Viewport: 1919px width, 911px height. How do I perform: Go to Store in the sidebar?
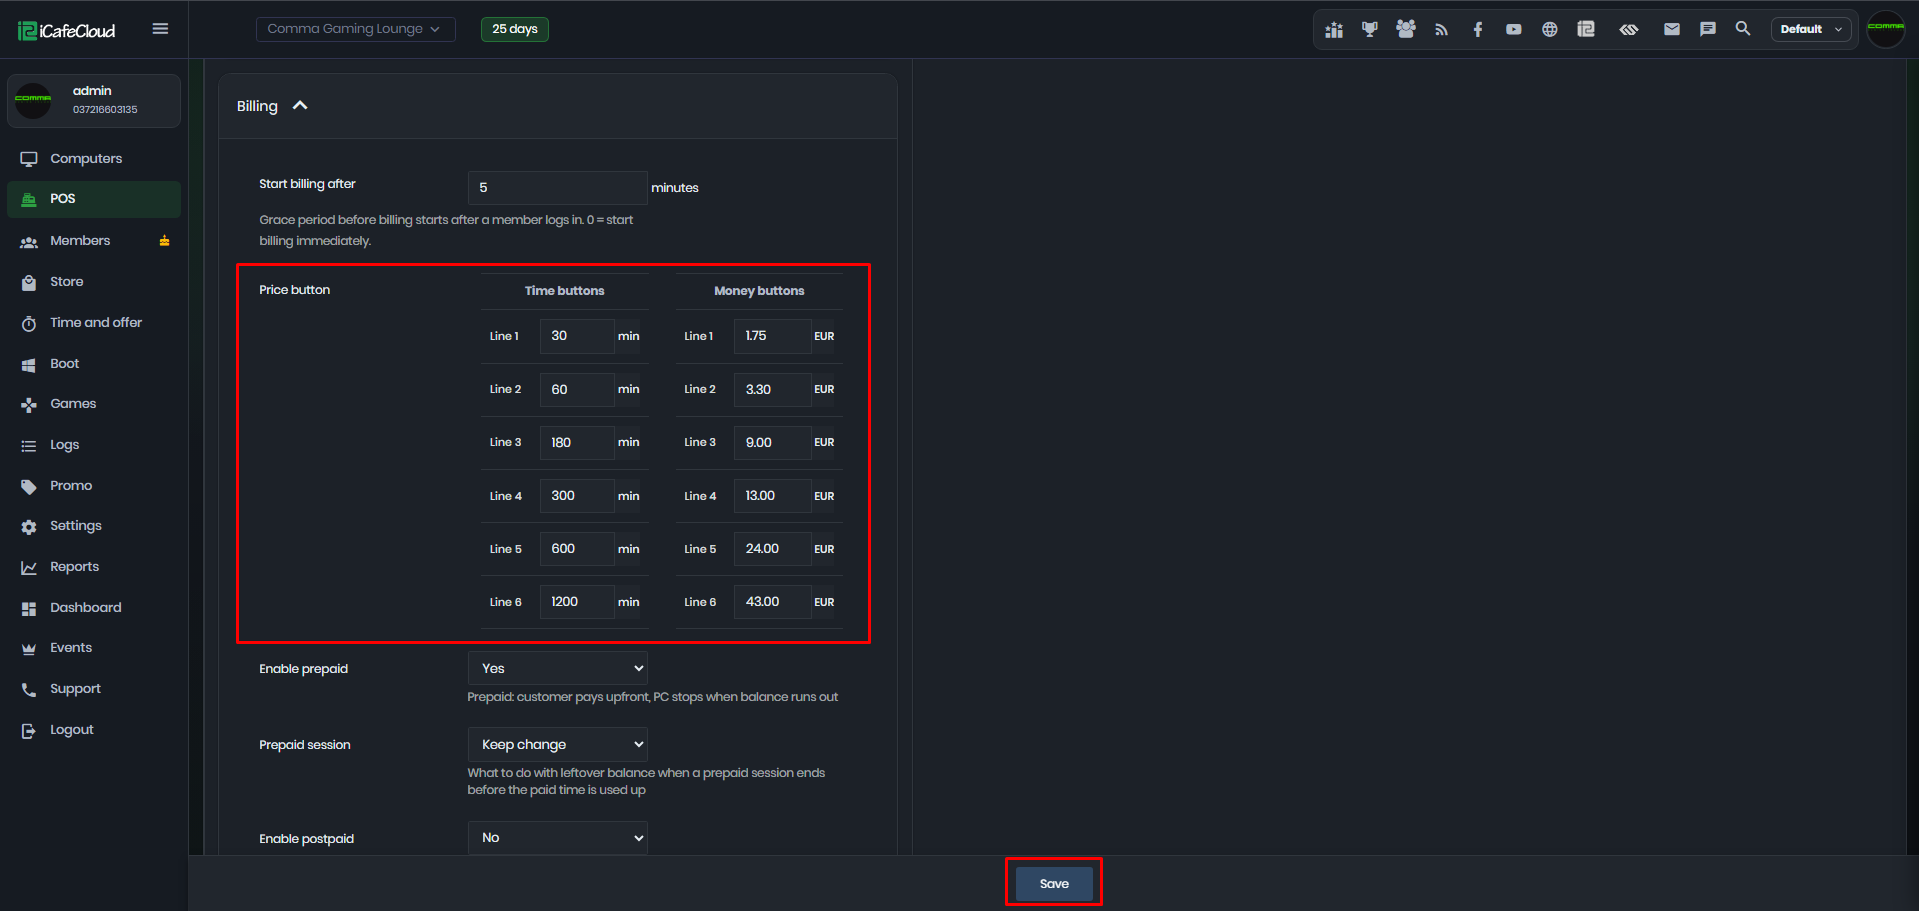(x=94, y=282)
